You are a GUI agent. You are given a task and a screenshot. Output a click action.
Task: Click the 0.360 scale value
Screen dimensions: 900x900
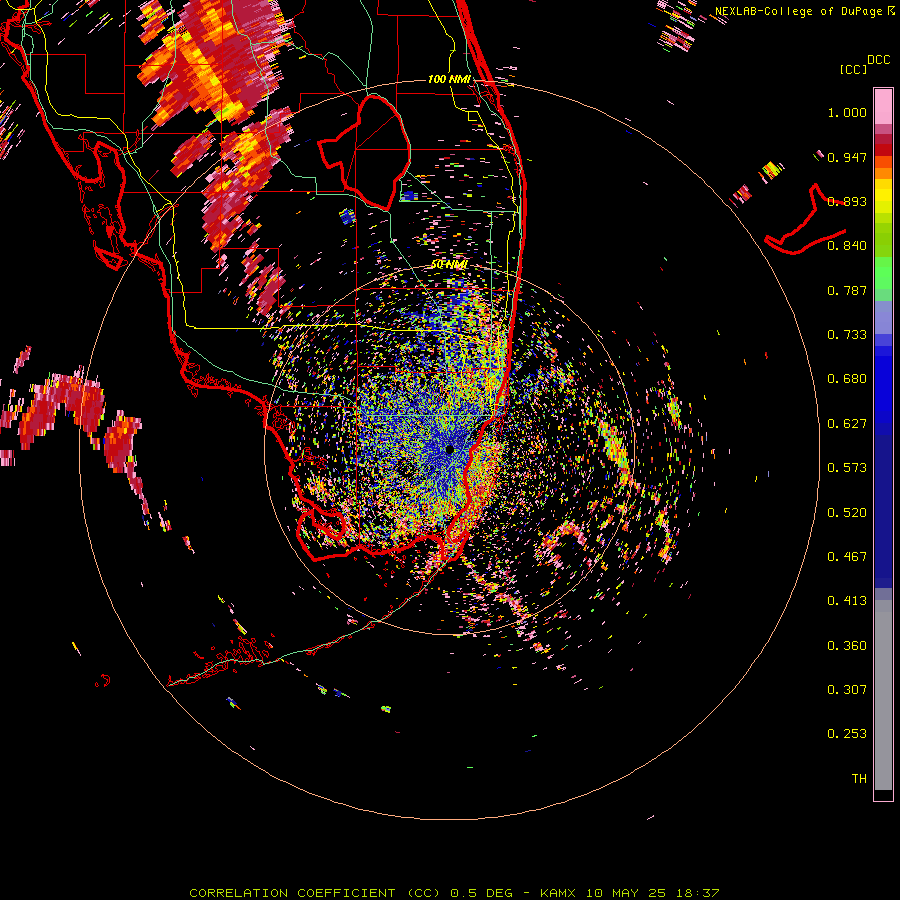tap(847, 646)
